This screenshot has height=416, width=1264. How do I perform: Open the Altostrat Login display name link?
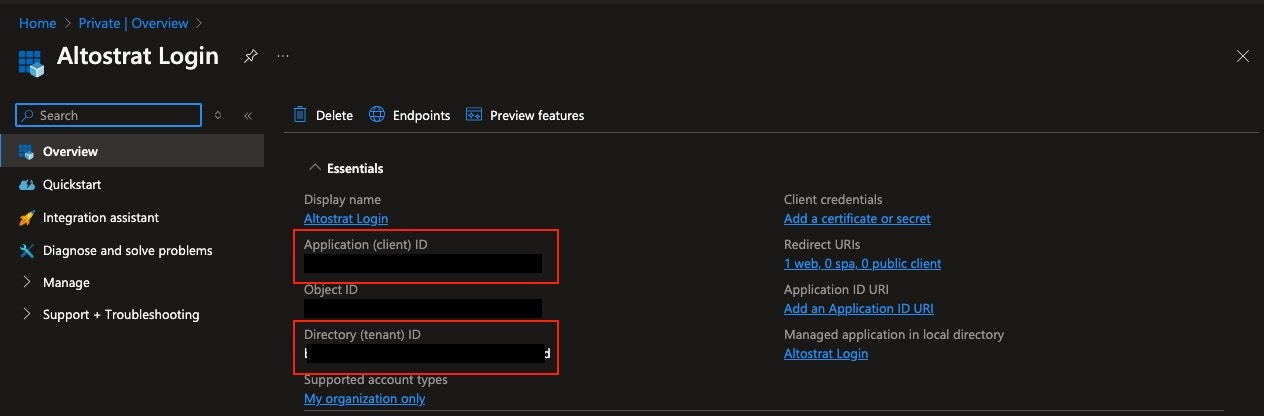coord(346,218)
